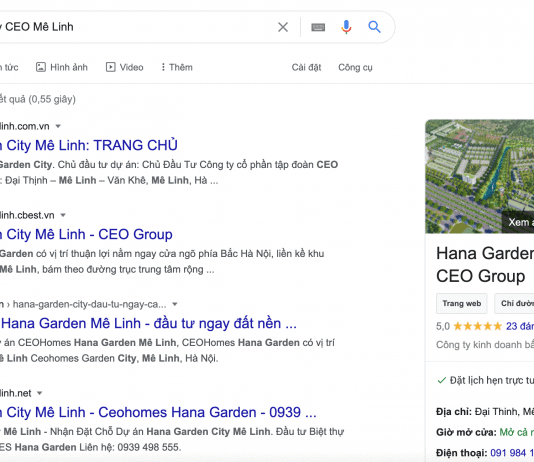Click the Đặt lịch hẹn trực tuyến text

[491, 380]
